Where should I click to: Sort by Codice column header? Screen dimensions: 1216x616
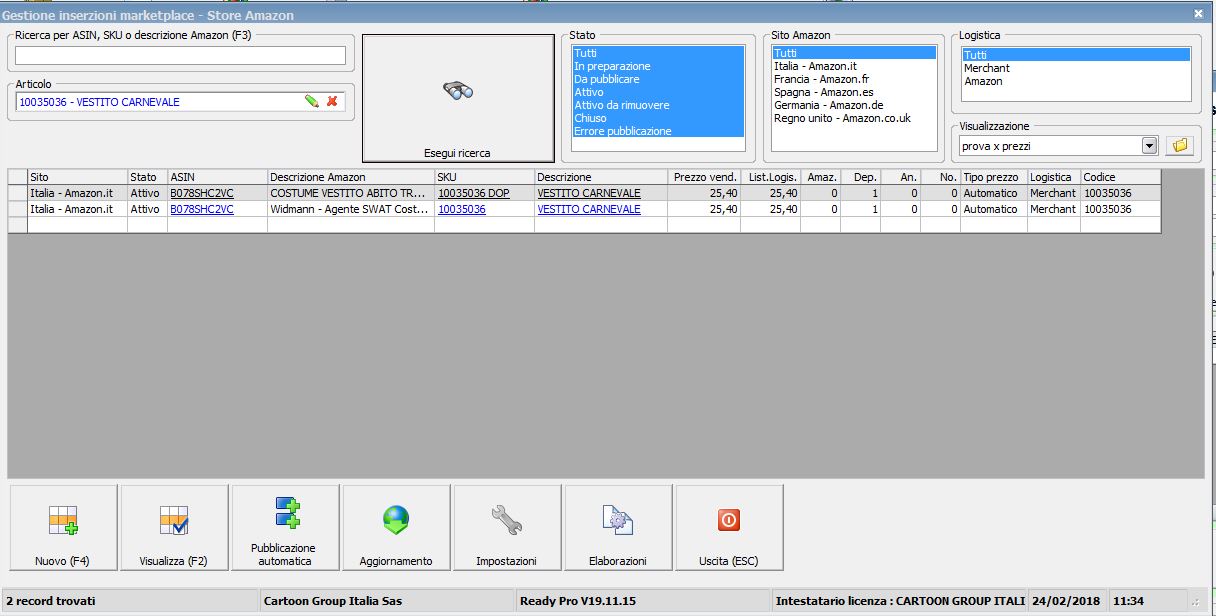(x=1121, y=177)
